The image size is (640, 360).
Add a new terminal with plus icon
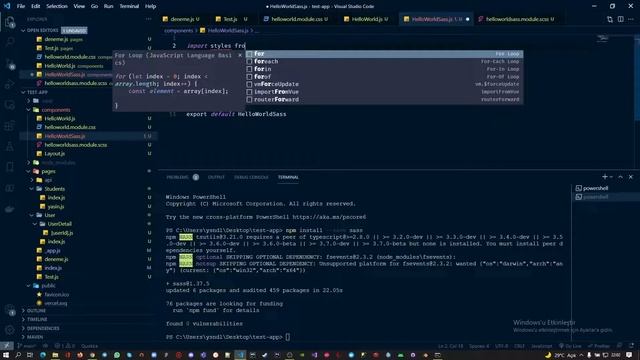tap(604, 177)
